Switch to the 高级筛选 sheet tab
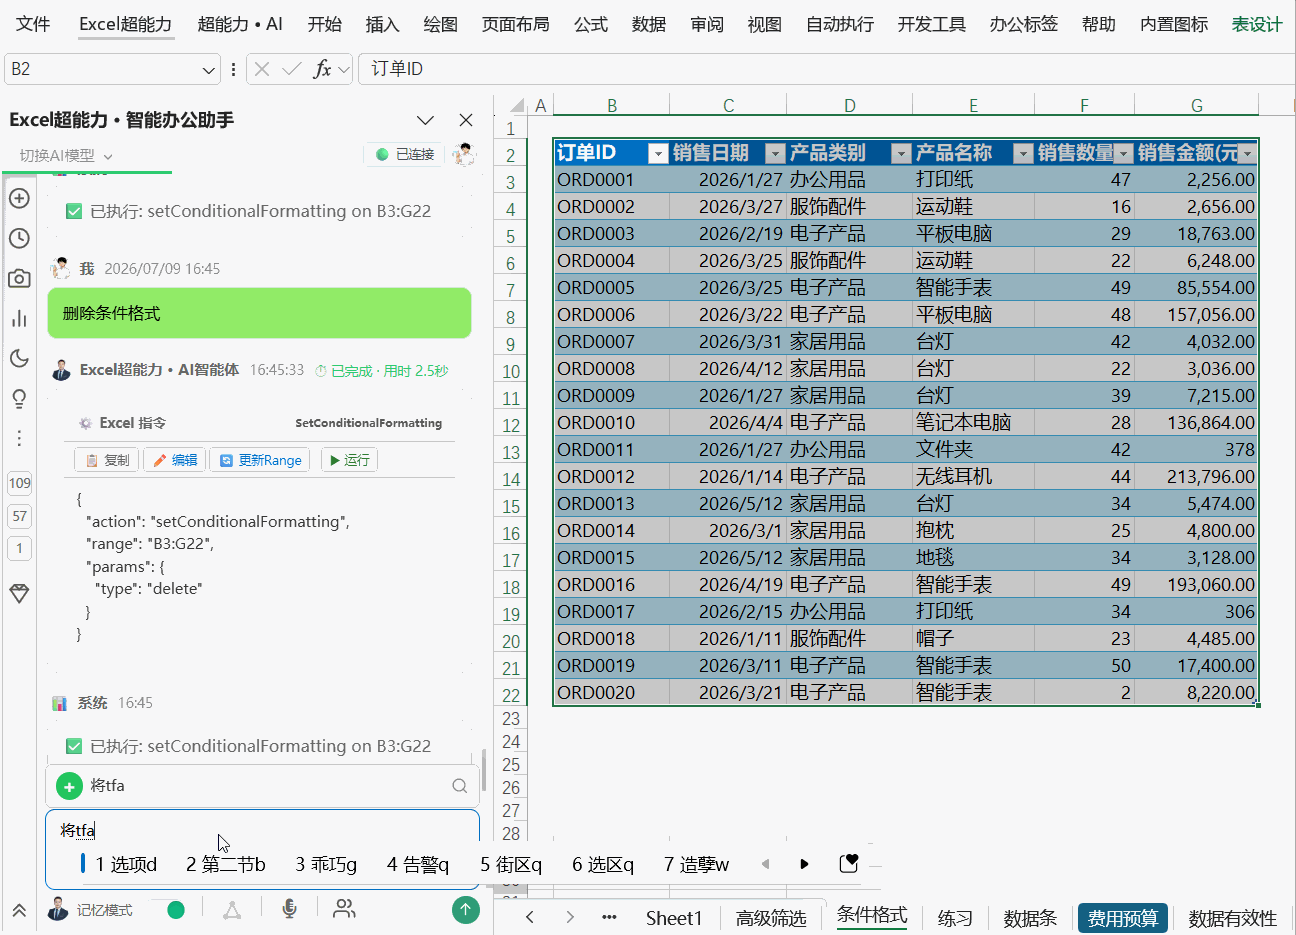Screen dimensions: 1296x935 click(x=771, y=918)
